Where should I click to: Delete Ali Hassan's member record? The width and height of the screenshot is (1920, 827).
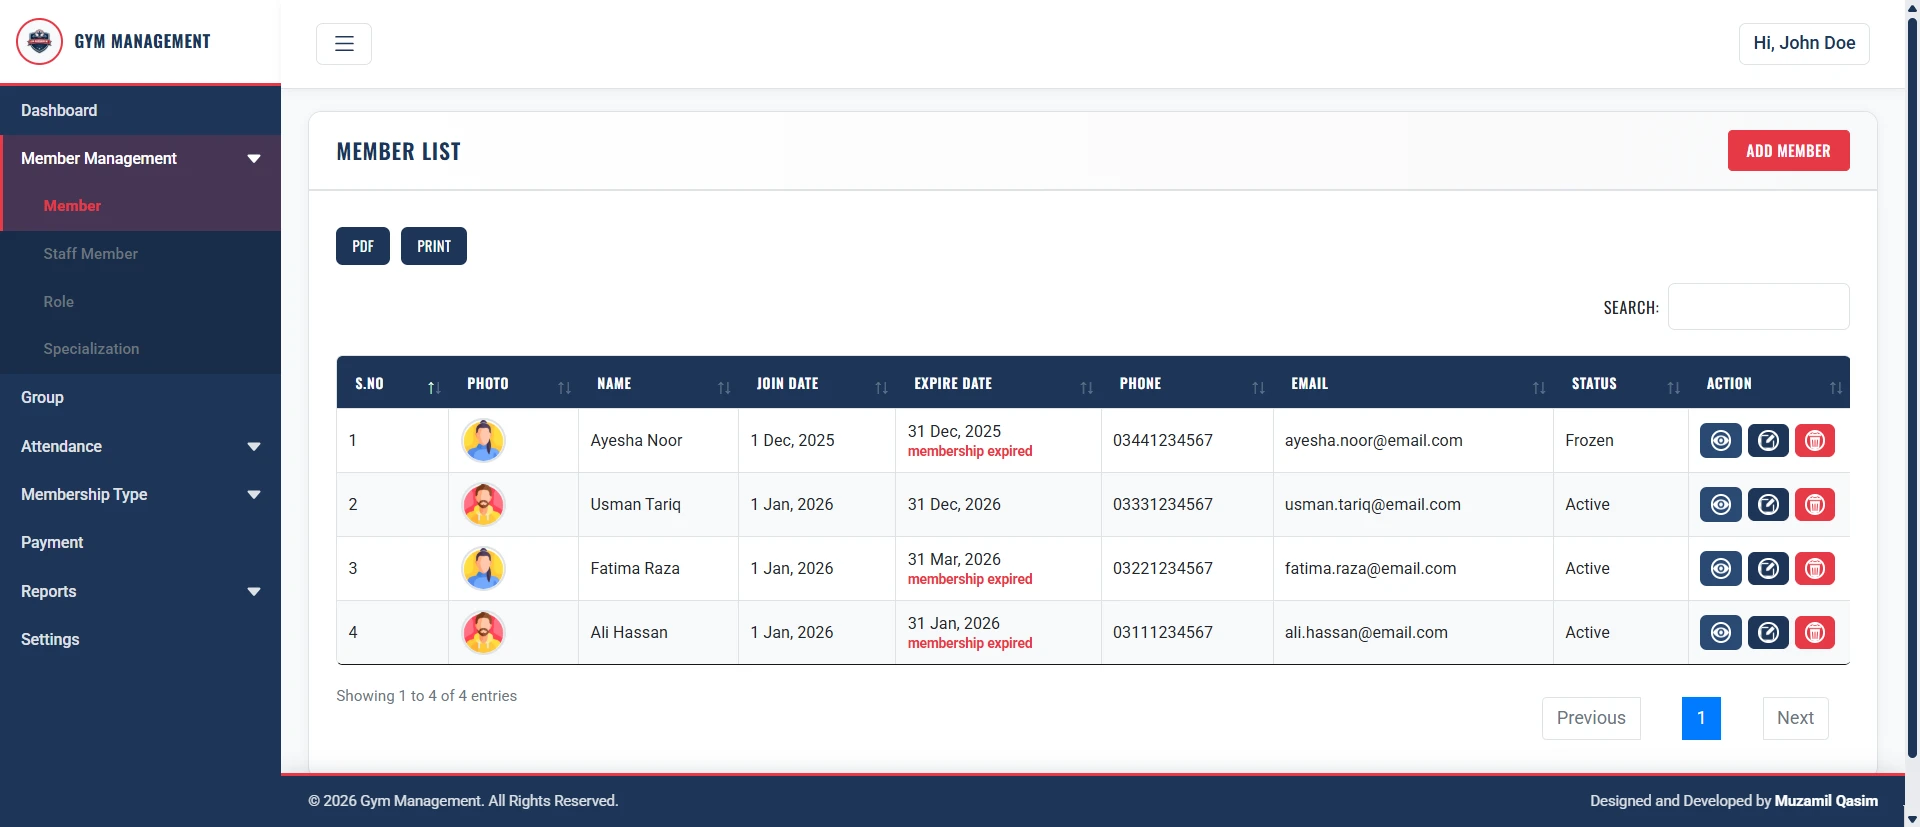(x=1814, y=632)
